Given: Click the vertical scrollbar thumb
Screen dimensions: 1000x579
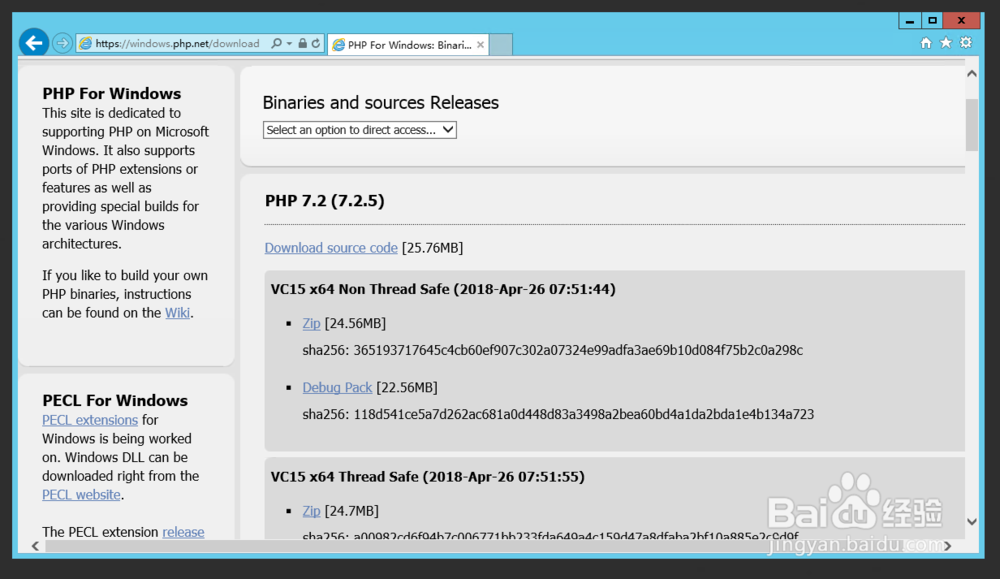Looking at the screenshot, I should 972,124.
